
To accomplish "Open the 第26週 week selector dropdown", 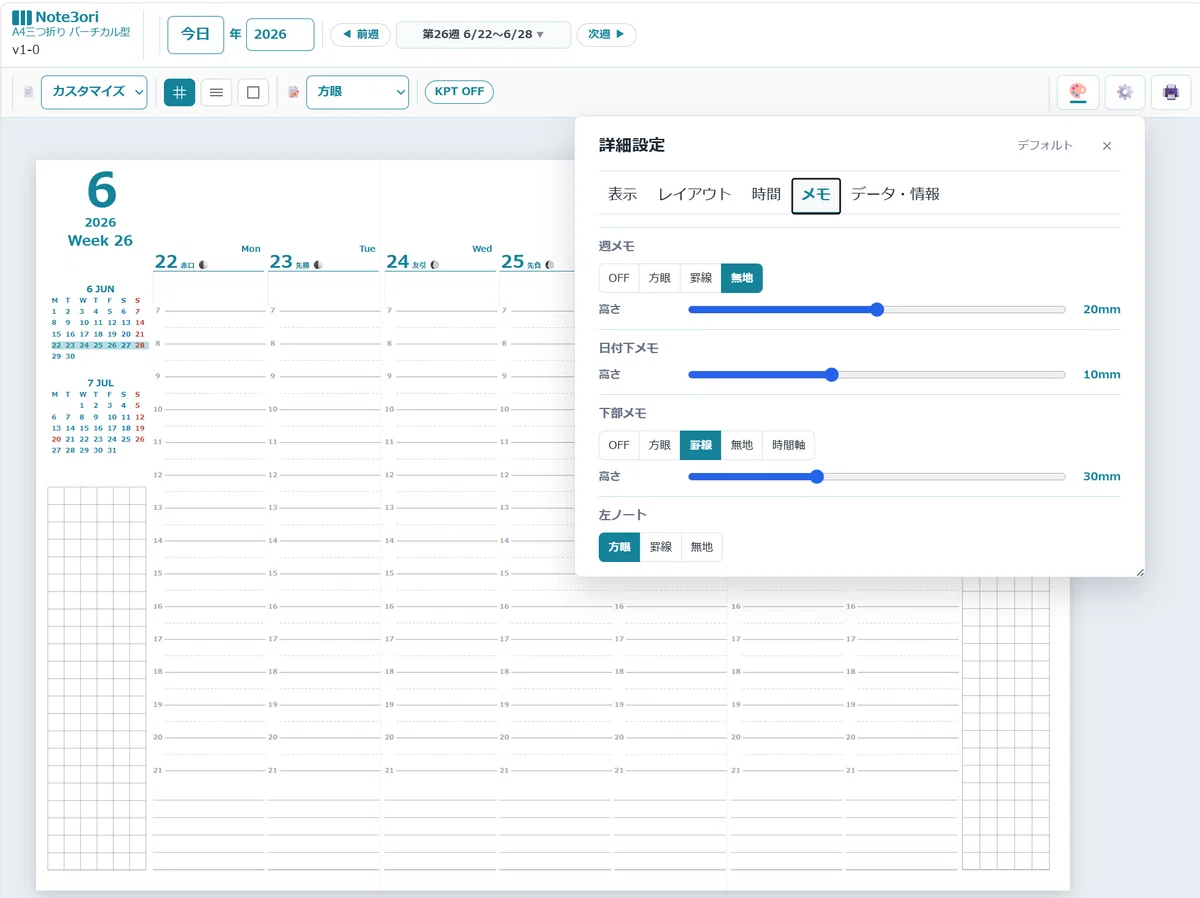I will click(x=483, y=34).
